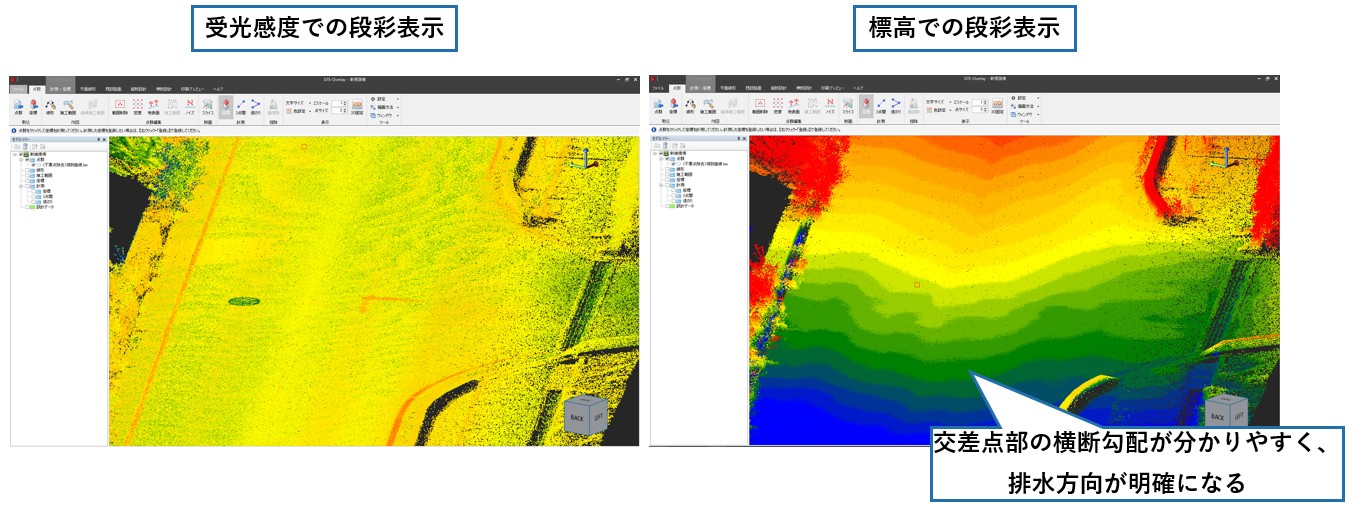
Task: Click the 地表面 tool in the elevation window
Action: click(x=793, y=105)
